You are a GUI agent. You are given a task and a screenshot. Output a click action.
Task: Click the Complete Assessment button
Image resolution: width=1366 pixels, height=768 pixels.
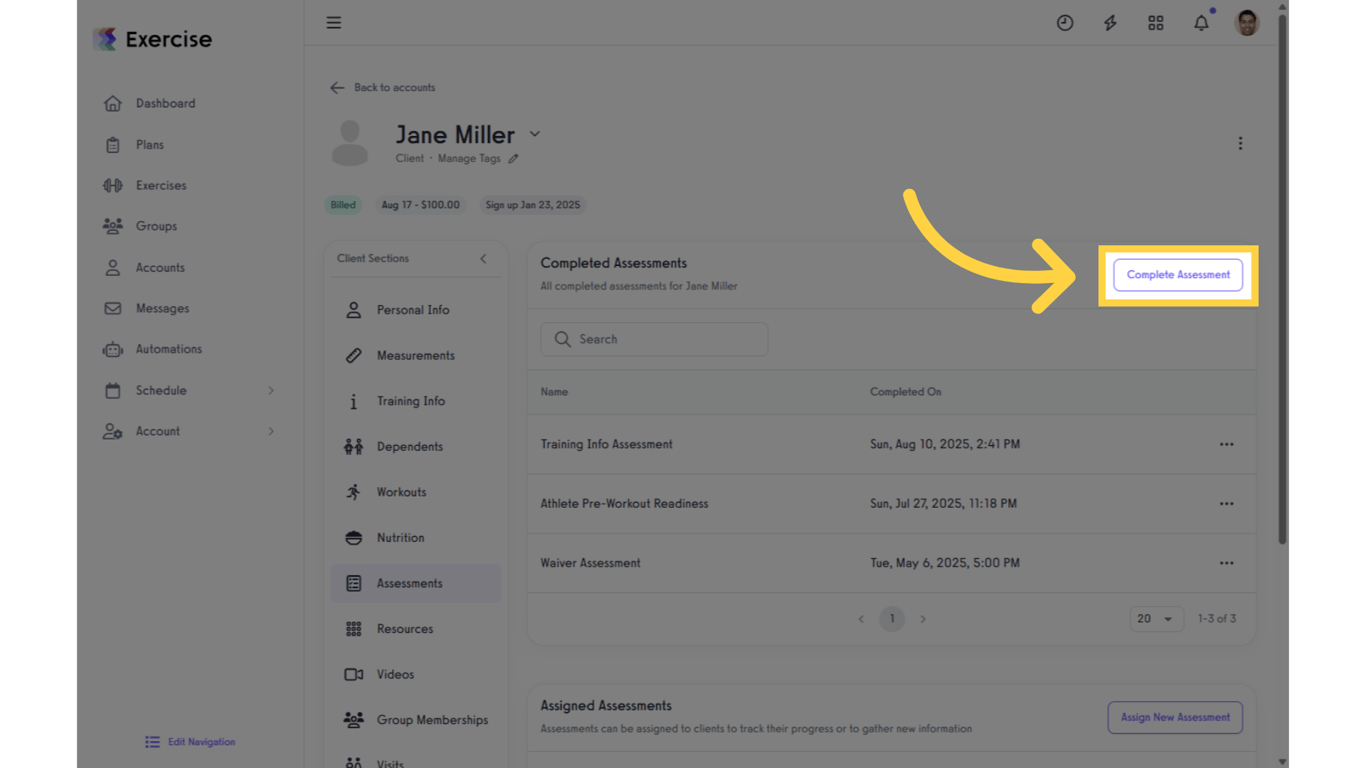(x=1178, y=275)
